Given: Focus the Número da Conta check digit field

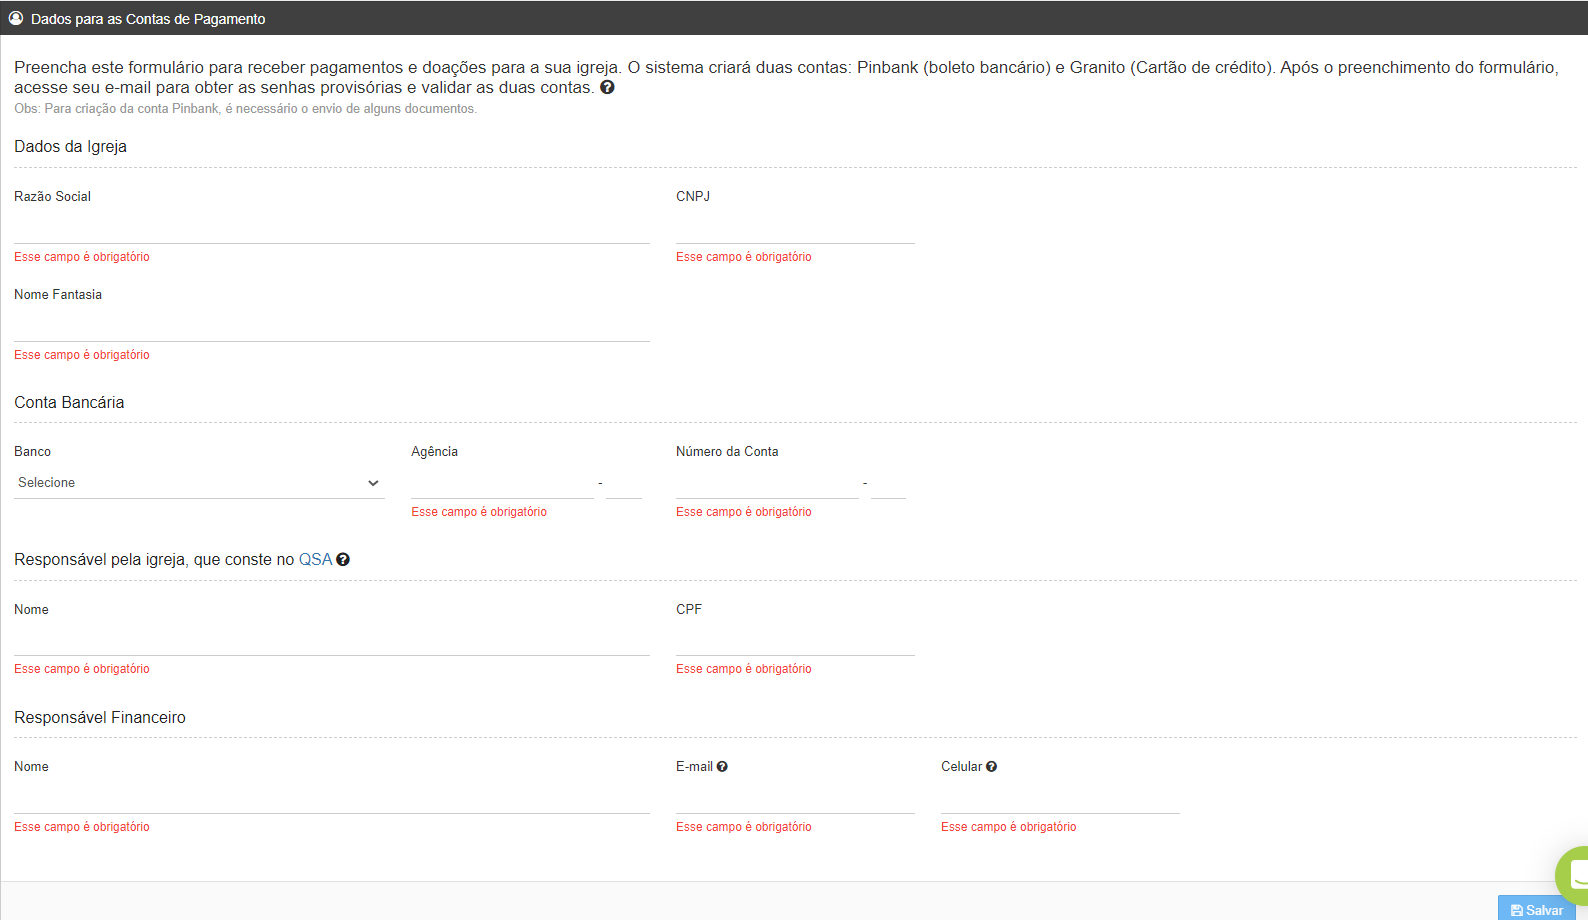Looking at the screenshot, I should click(x=888, y=483).
